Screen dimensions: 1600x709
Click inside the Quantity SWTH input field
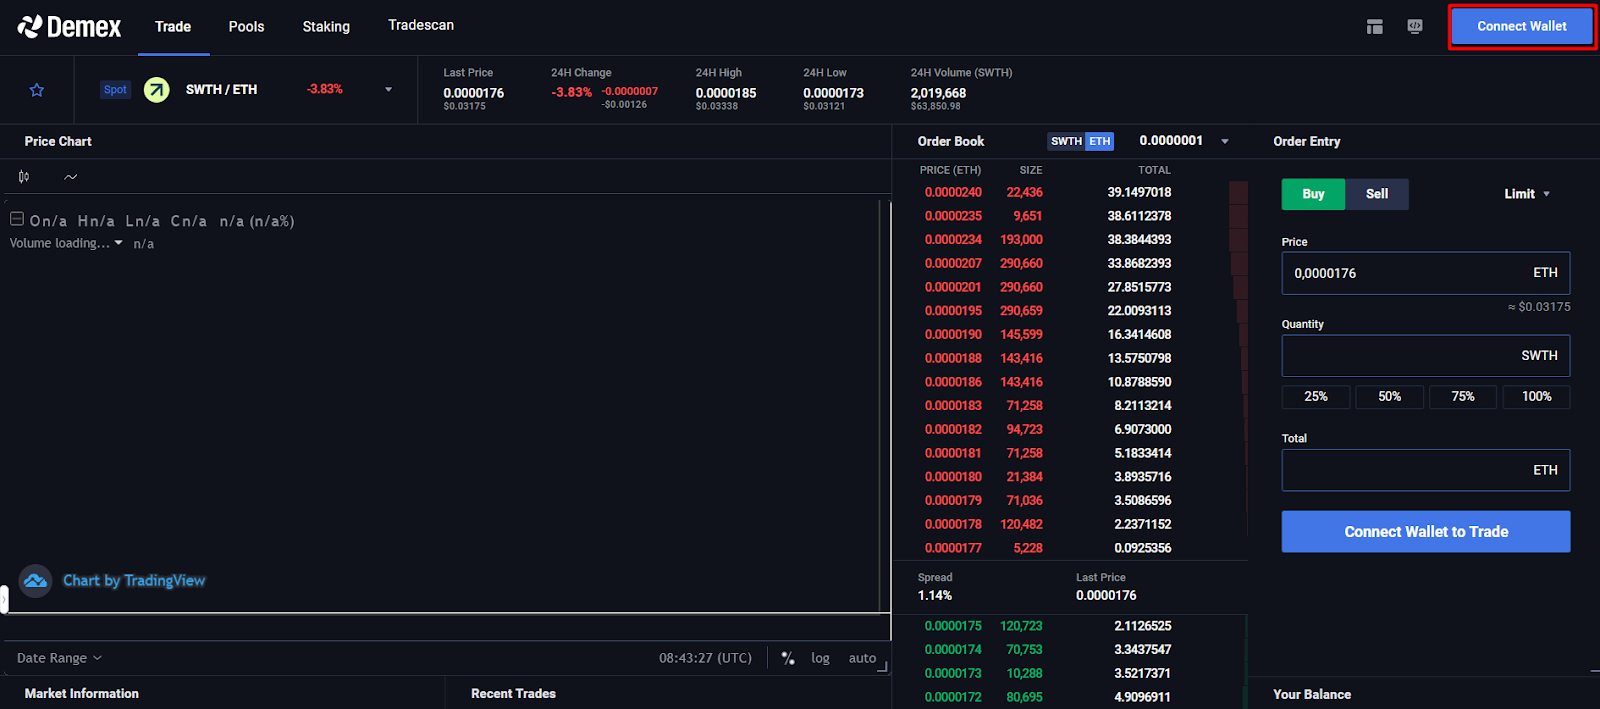coord(1426,356)
